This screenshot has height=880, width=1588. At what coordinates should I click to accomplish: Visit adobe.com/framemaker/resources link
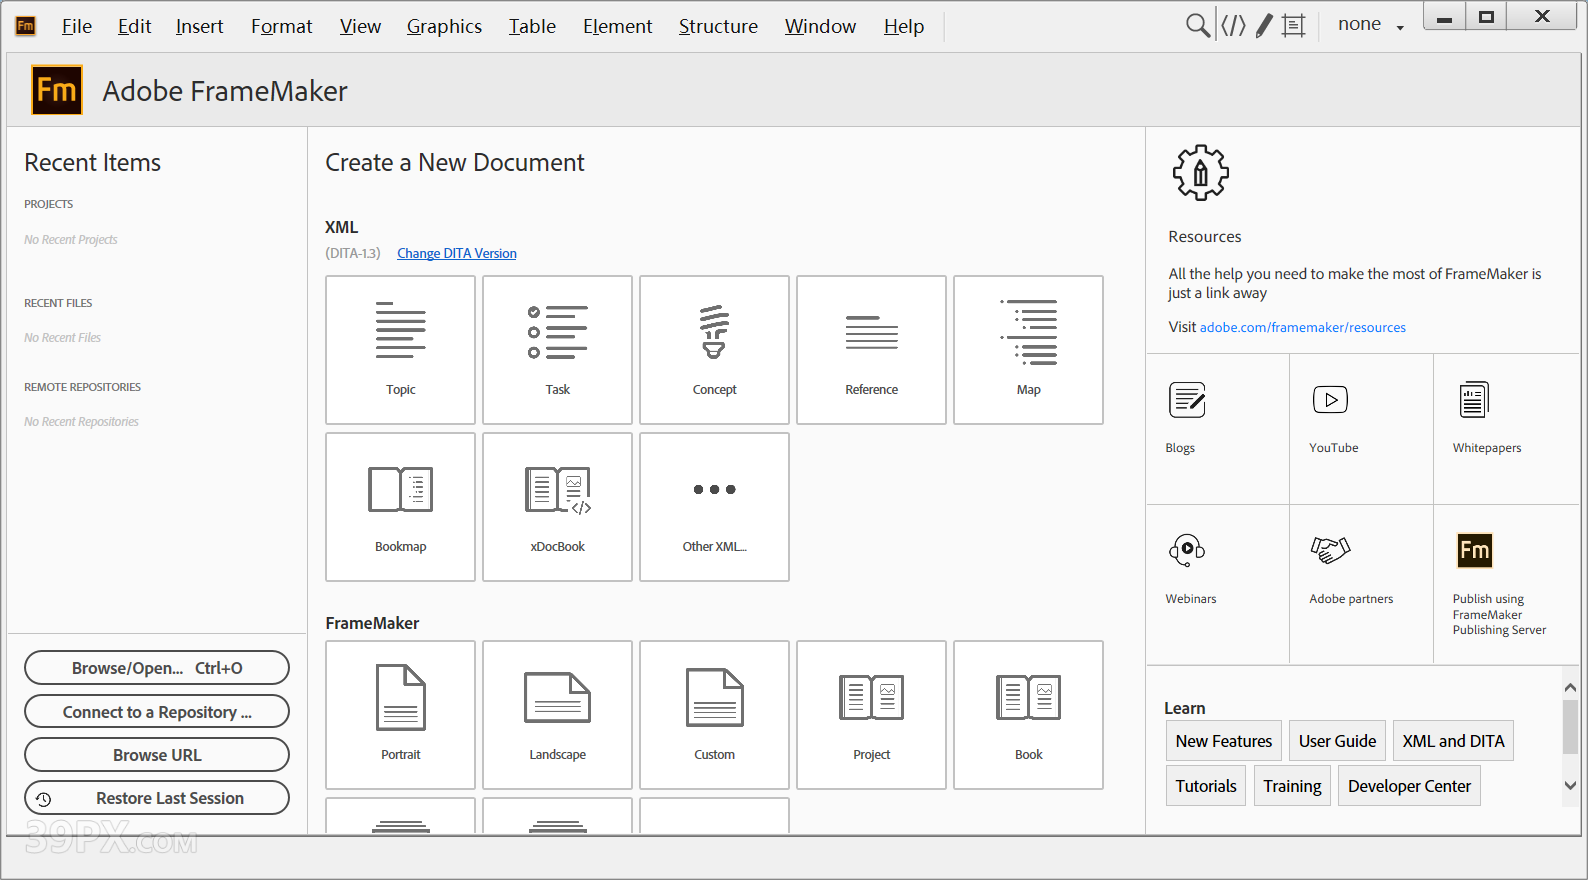1302,327
